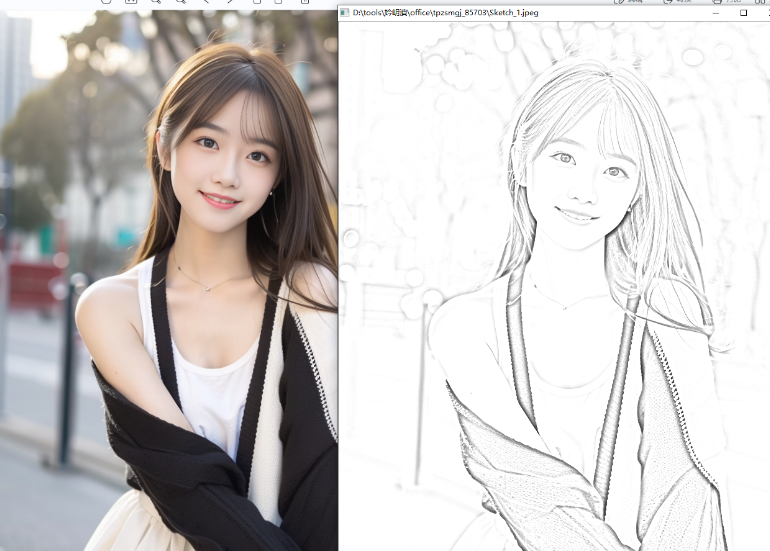
Task: Minimize the Sketch_1.jpeg window
Action: 716,13
